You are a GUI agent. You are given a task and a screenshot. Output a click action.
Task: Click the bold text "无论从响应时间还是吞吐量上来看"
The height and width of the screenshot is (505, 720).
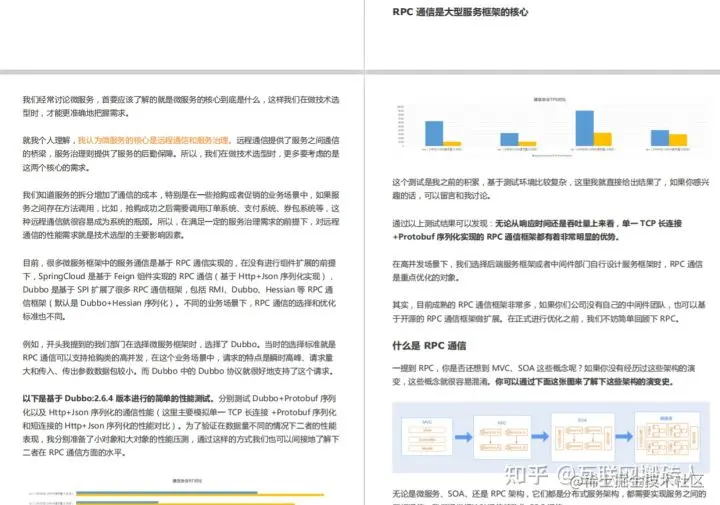554,223
